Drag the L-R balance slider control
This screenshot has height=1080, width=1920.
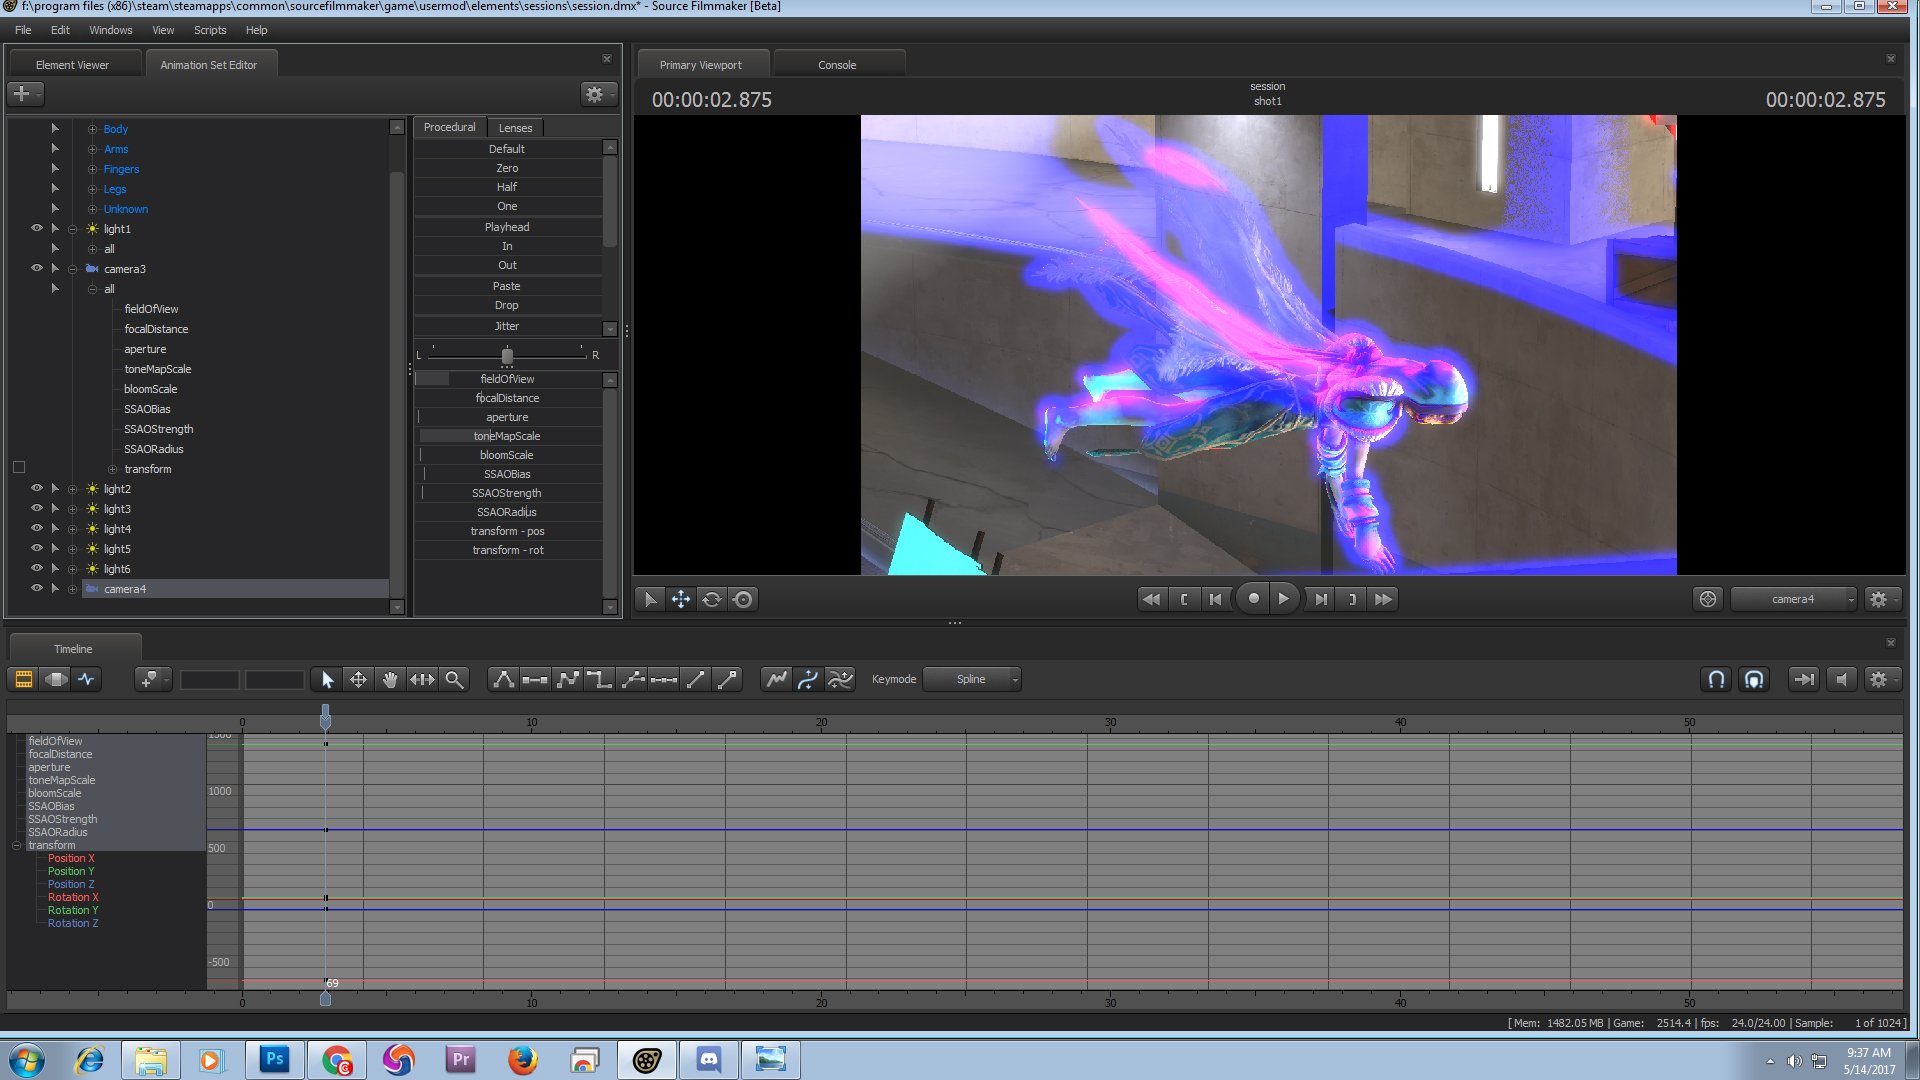coord(506,353)
